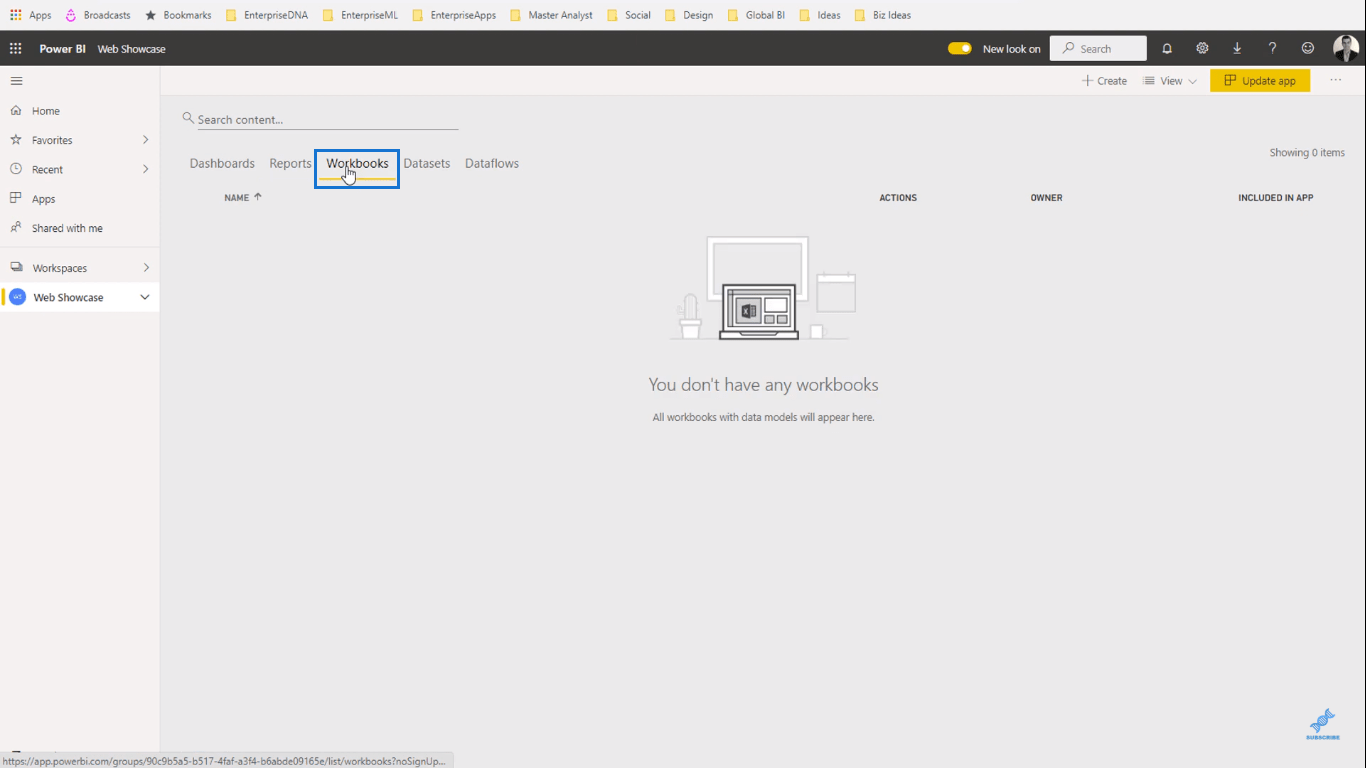
Task: Open more options ellipsis next to Update app
Action: pyautogui.click(x=1335, y=80)
